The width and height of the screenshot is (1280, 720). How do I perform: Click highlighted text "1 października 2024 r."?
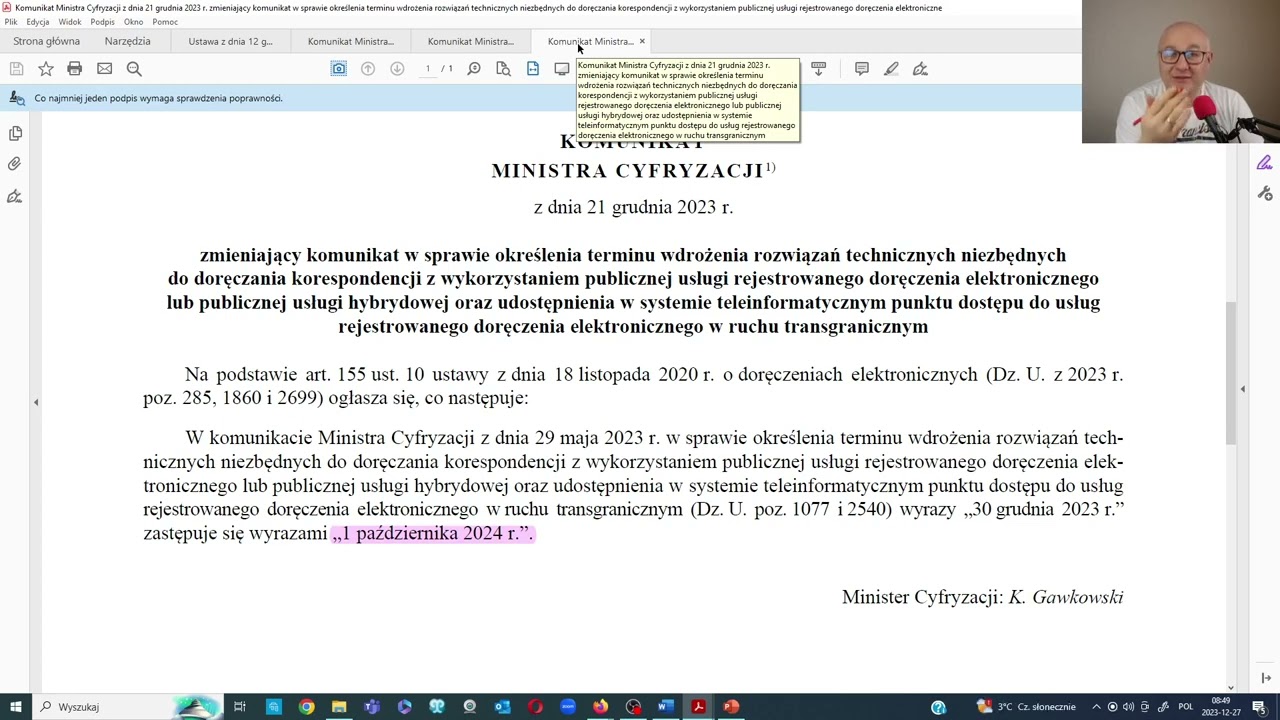coord(433,533)
